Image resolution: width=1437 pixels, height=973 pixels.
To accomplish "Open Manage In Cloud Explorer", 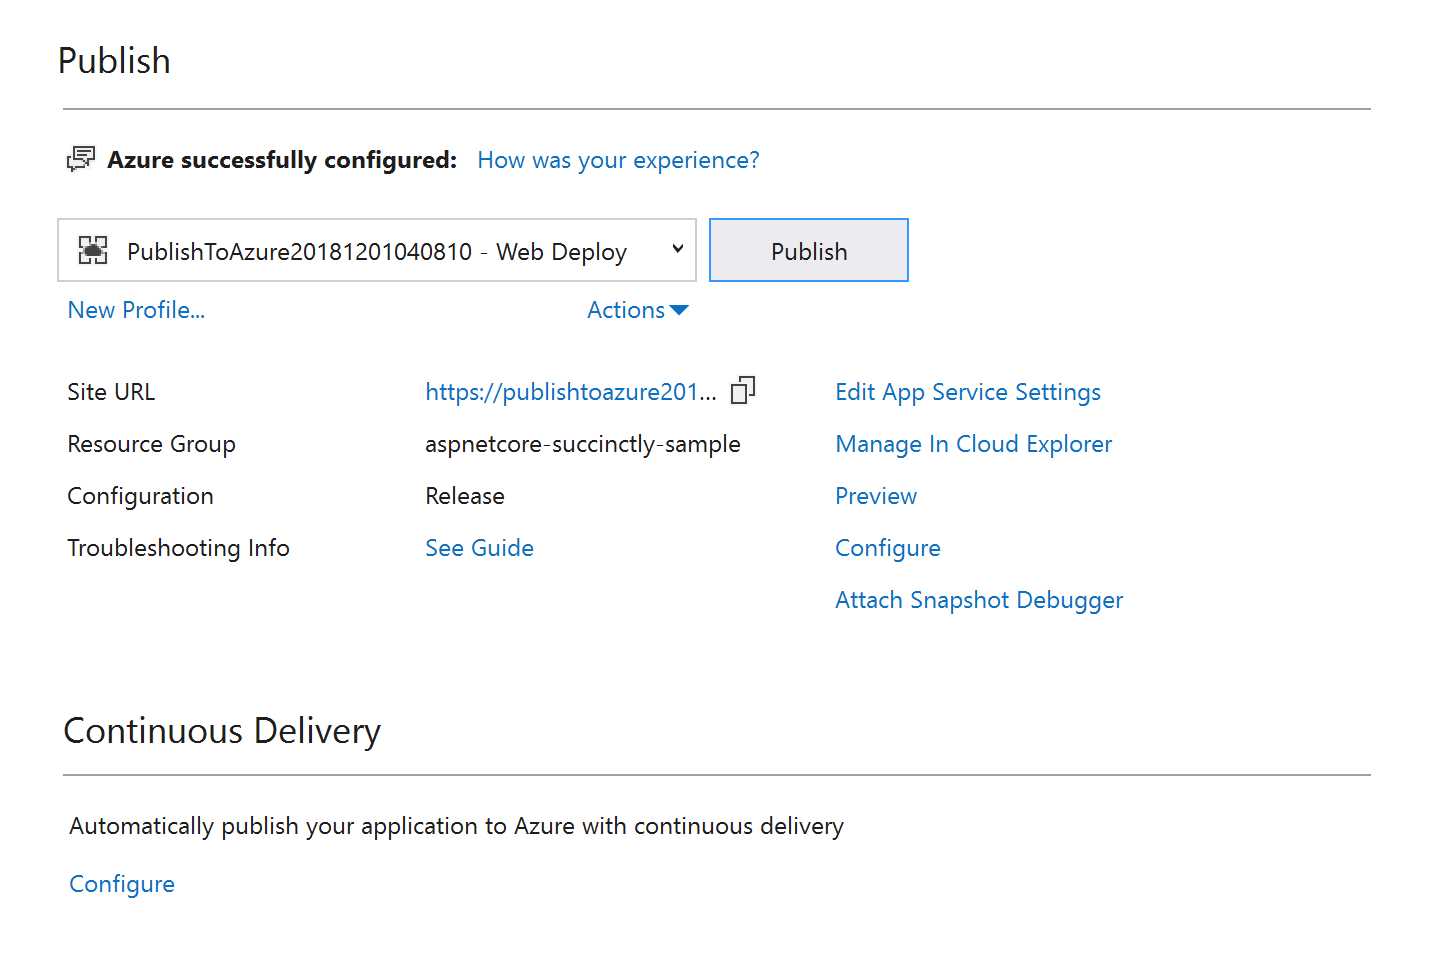I will (973, 443).
